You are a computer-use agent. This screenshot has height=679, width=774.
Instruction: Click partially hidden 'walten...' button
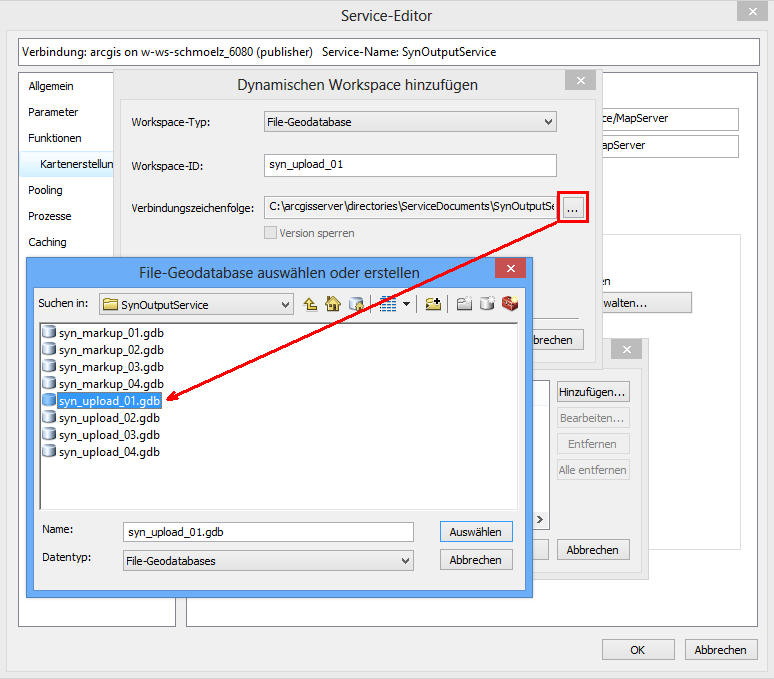(647, 303)
